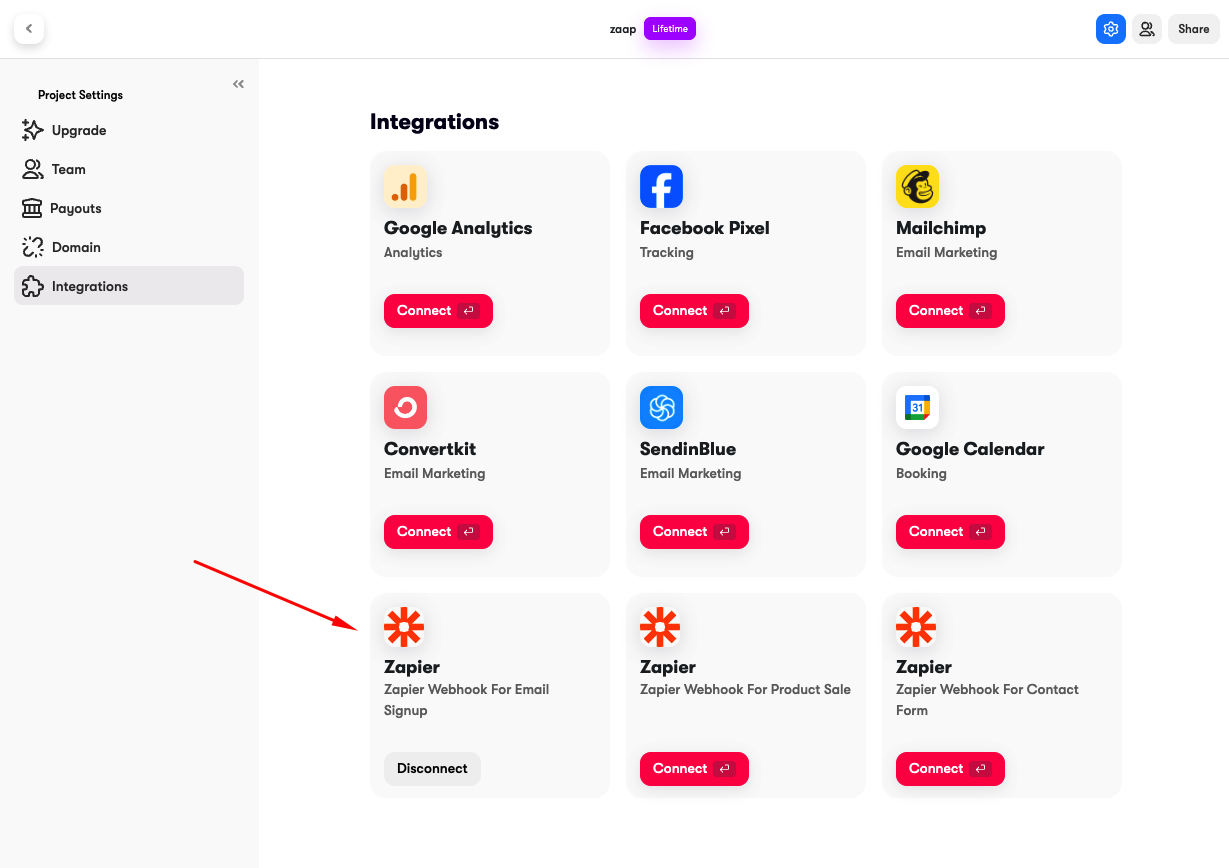The width and height of the screenshot is (1229, 868).
Task: Go back using the top-left arrow
Action: [x=29, y=29]
